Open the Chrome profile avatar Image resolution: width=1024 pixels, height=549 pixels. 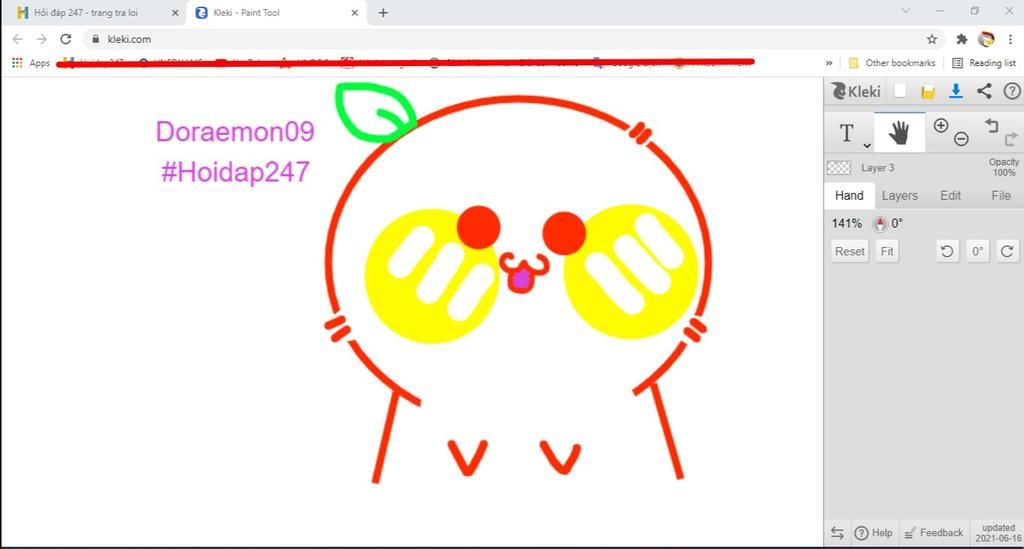[986, 39]
